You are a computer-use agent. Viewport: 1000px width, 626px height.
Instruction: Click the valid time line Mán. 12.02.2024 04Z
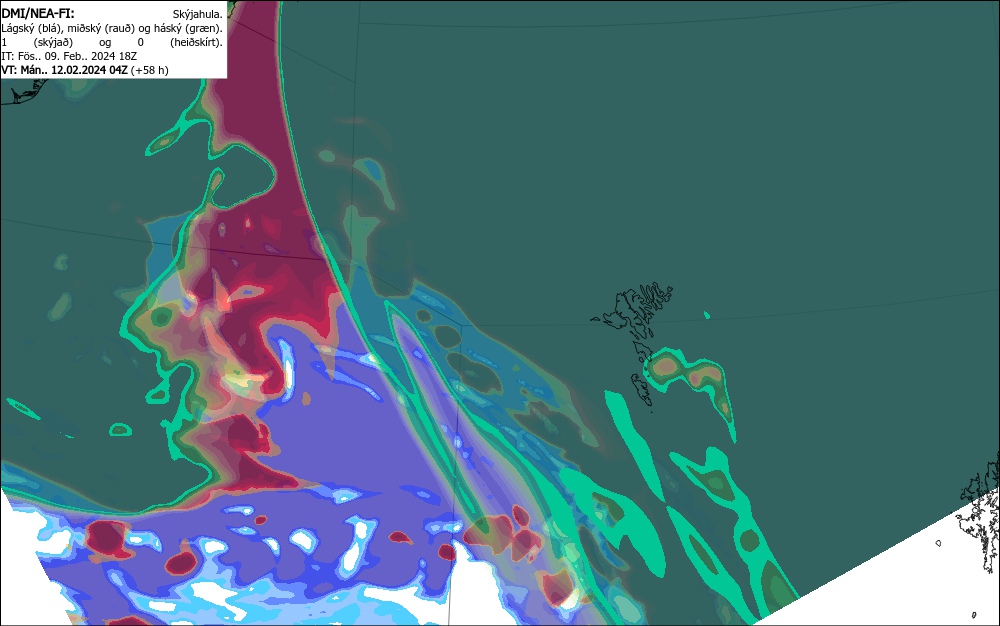(x=64, y=70)
